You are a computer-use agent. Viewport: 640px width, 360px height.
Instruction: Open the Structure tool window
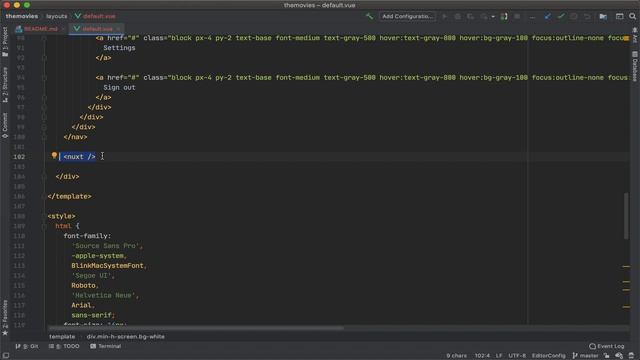click(5, 84)
